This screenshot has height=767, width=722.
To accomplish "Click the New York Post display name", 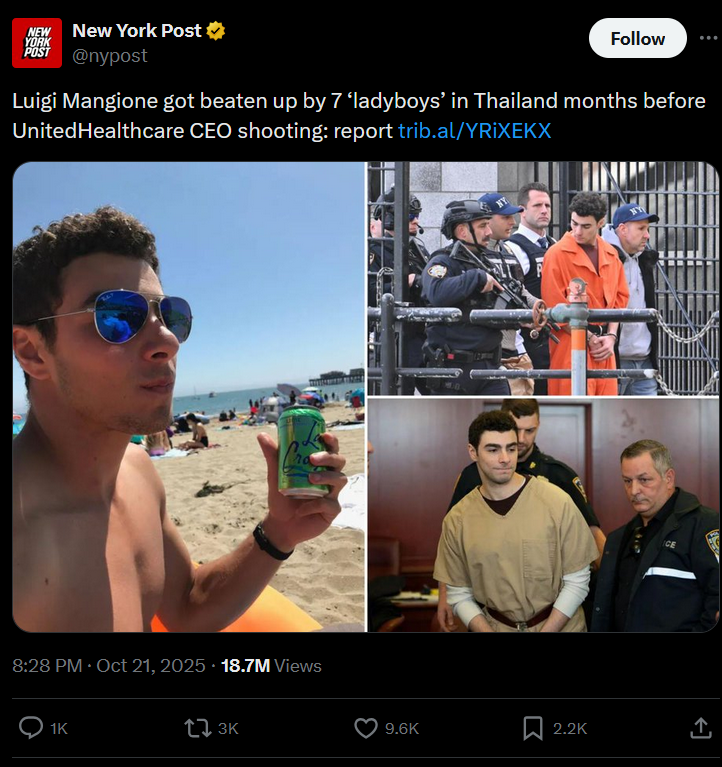I will coord(136,30).
